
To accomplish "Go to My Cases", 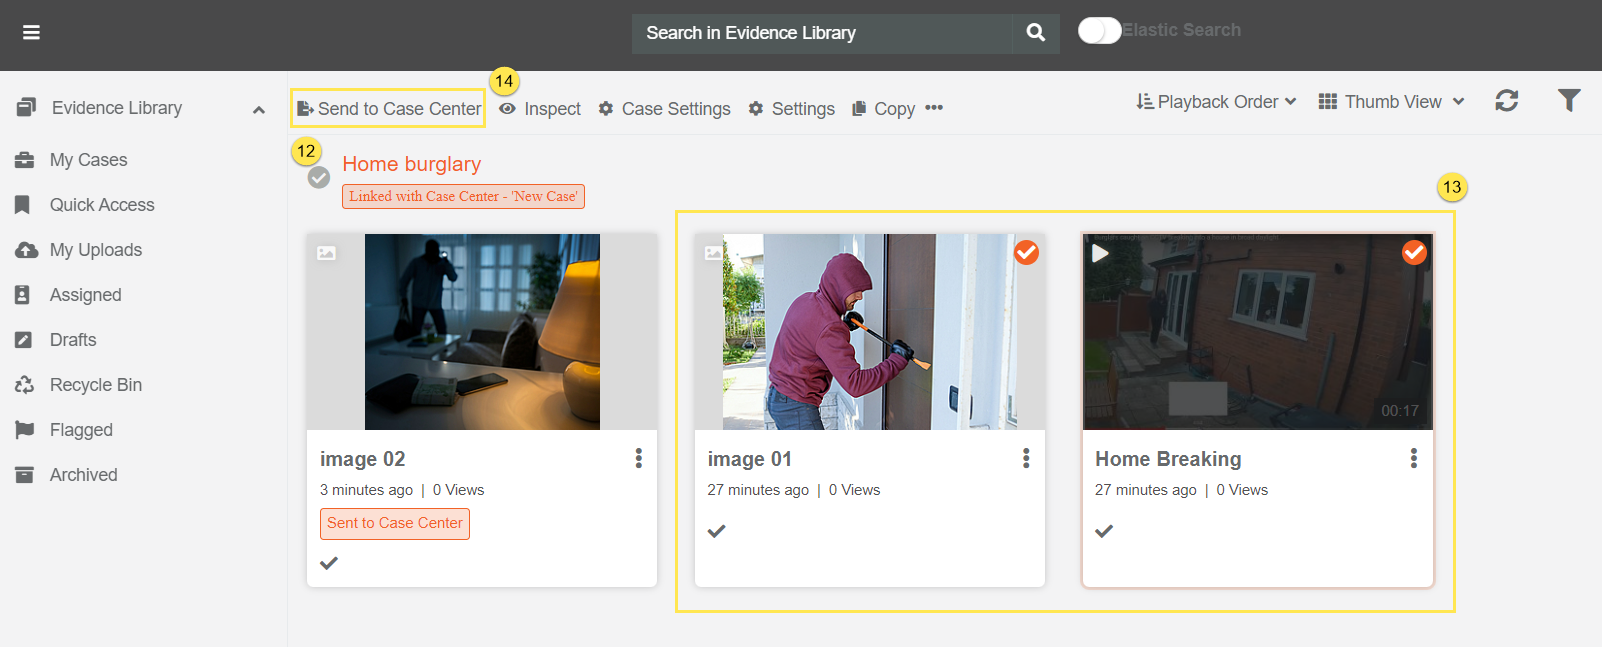I will click(88, 160).
